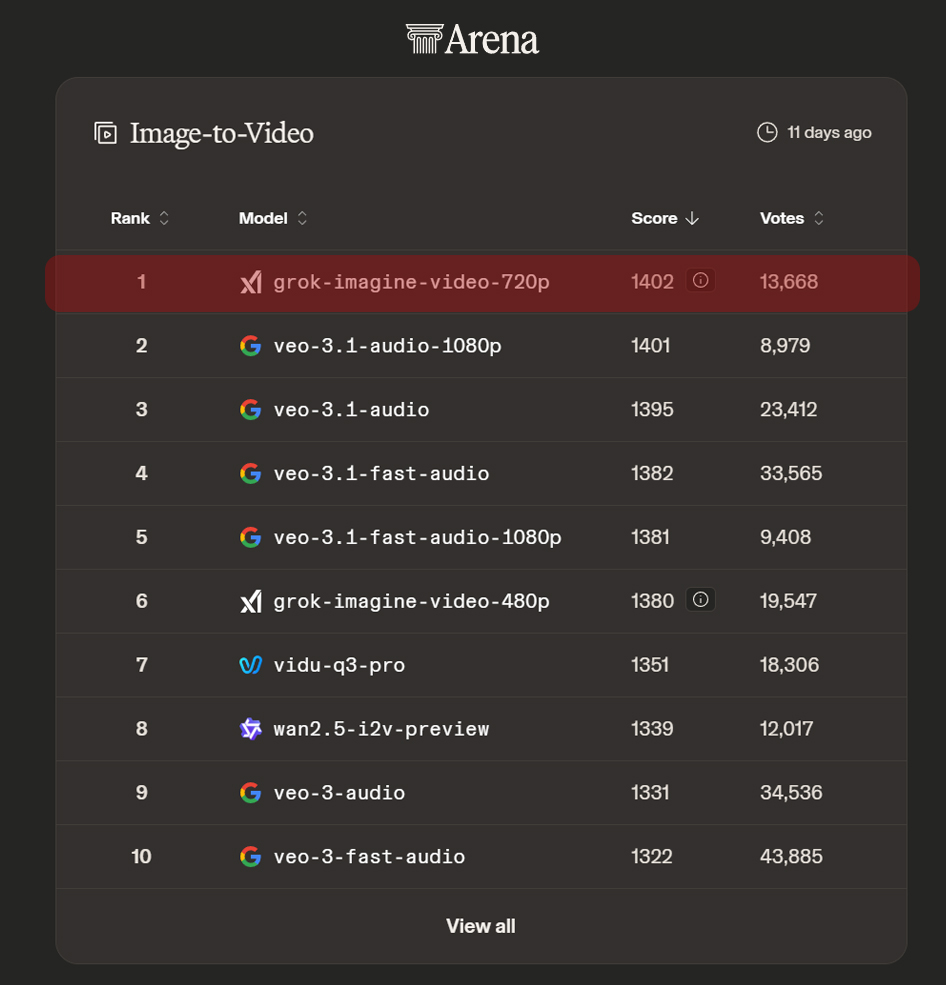Click the Arena logo at top
The image size is (946, 985).
tap(472, 39)
